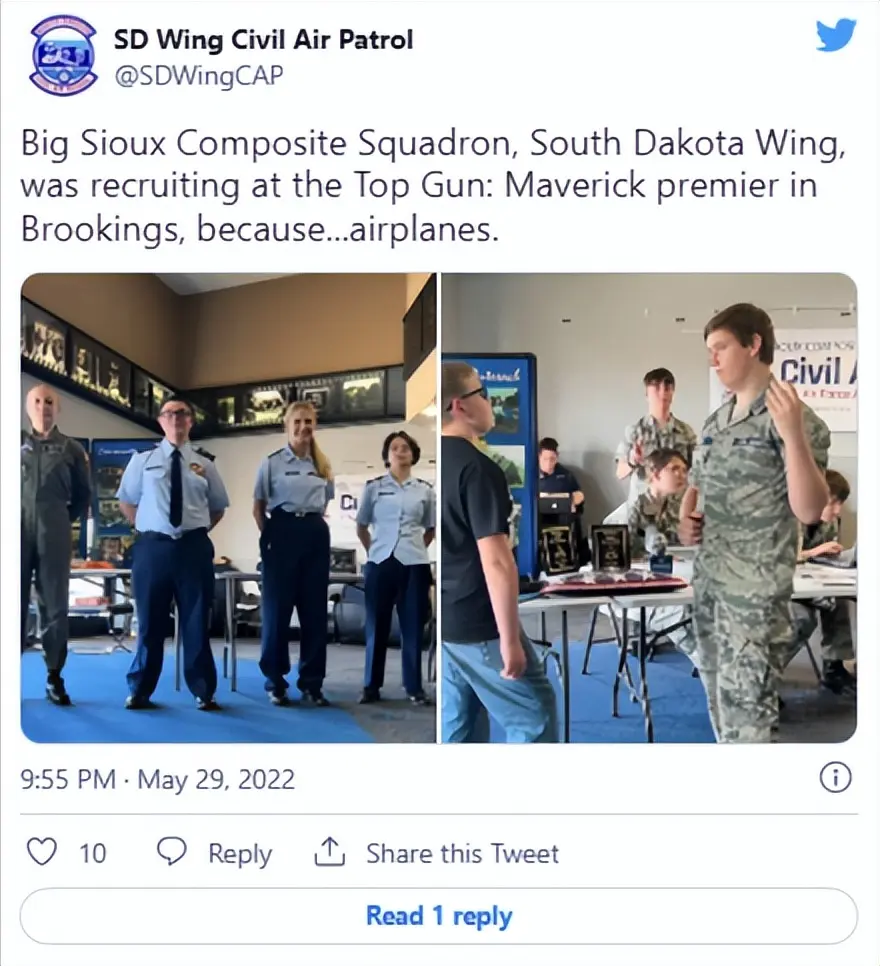
Task: Click the share upload arrow icon
Action: [330, 852]
